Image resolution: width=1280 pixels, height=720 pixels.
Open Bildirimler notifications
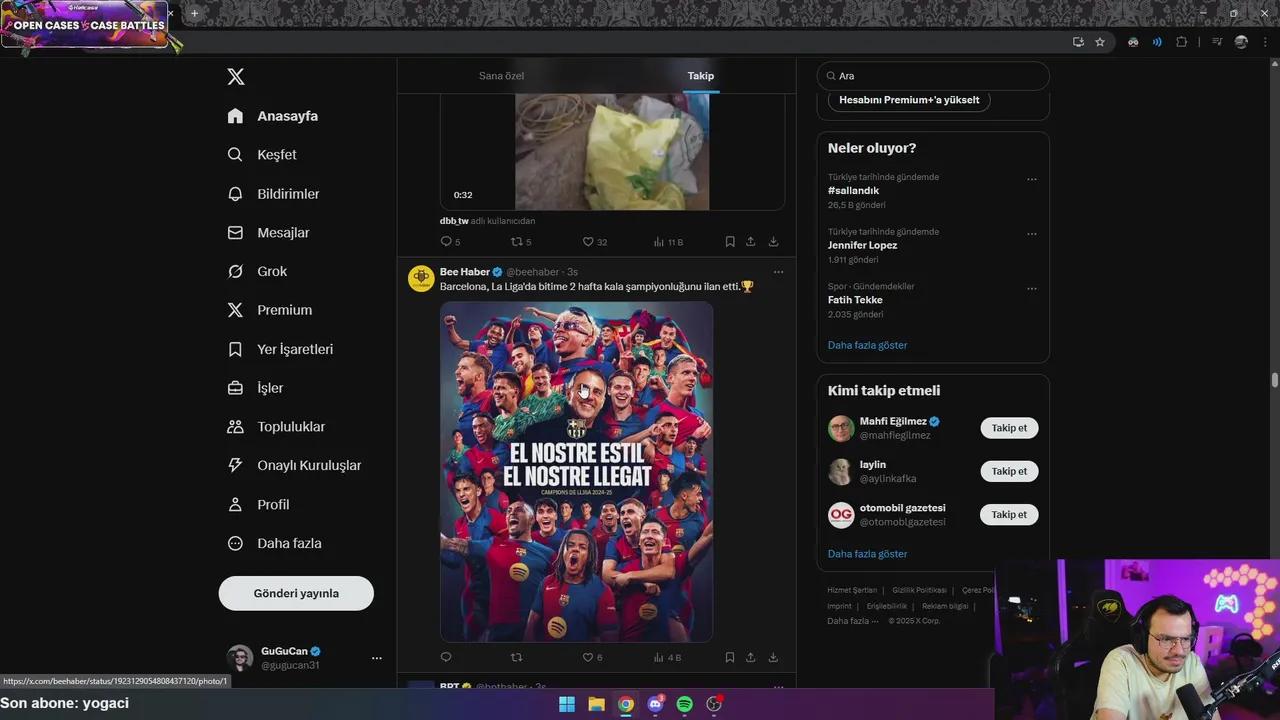tap(273, 194)
